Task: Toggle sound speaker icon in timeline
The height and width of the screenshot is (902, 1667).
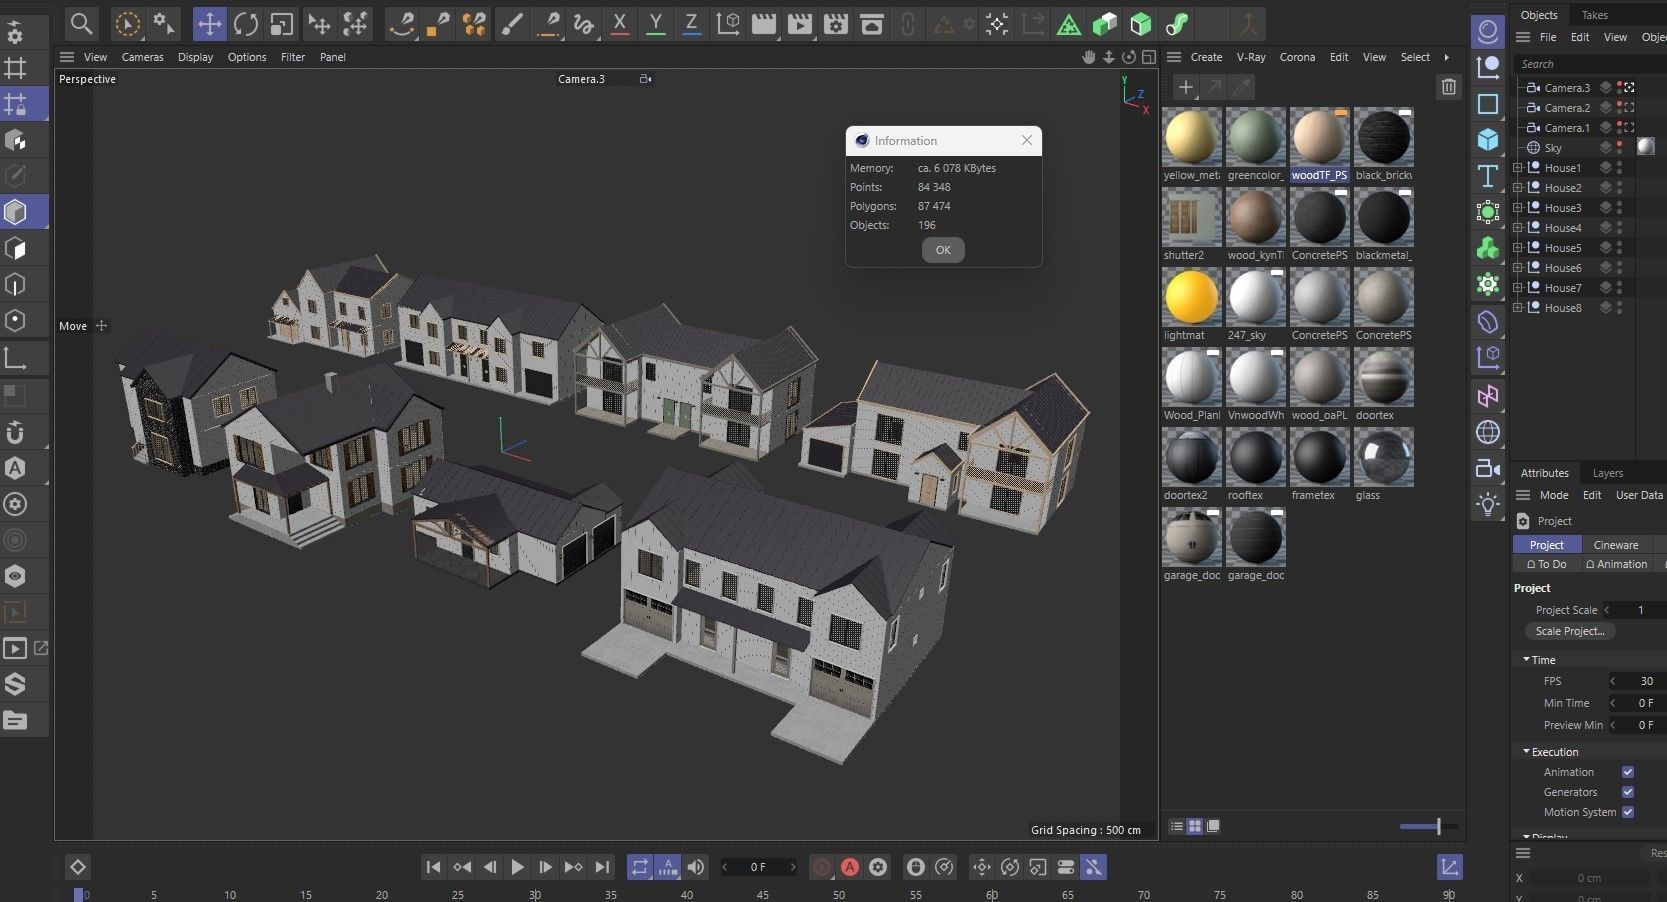Action: (696, 867)
